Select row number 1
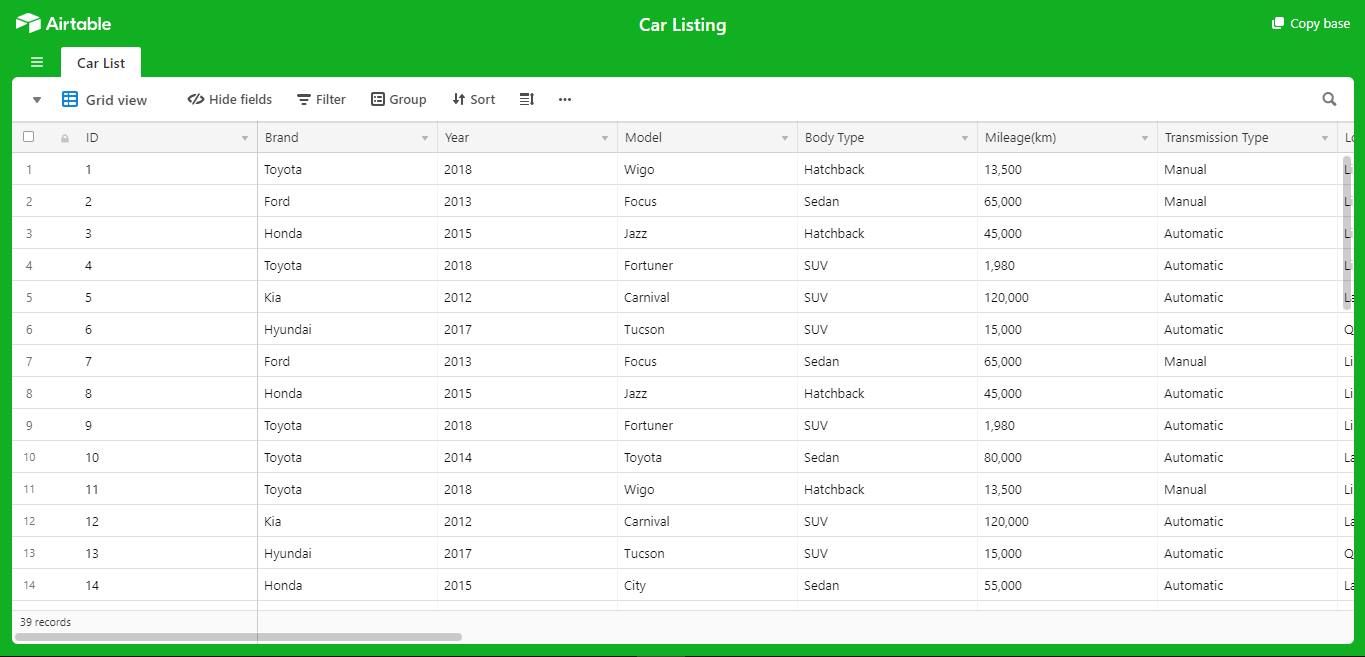This screenshot has height=657, width=1365. coord(29,170)
